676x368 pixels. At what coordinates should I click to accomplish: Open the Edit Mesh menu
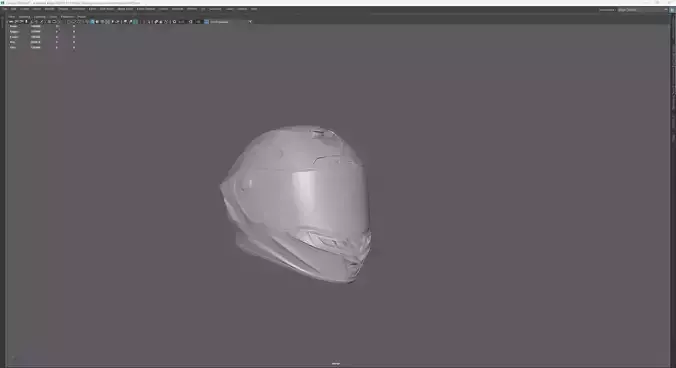tap(106, 9)
